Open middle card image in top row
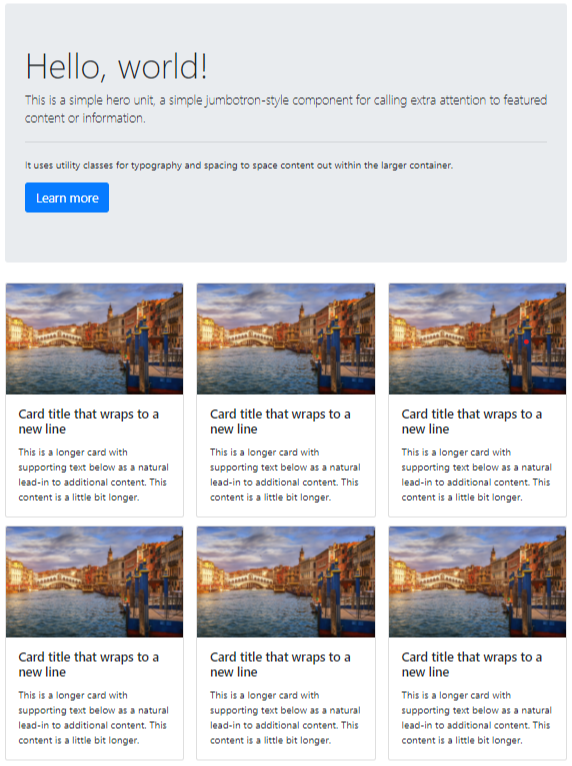The width and height of the screenshot is (572, 766). [x=286, y=339]
